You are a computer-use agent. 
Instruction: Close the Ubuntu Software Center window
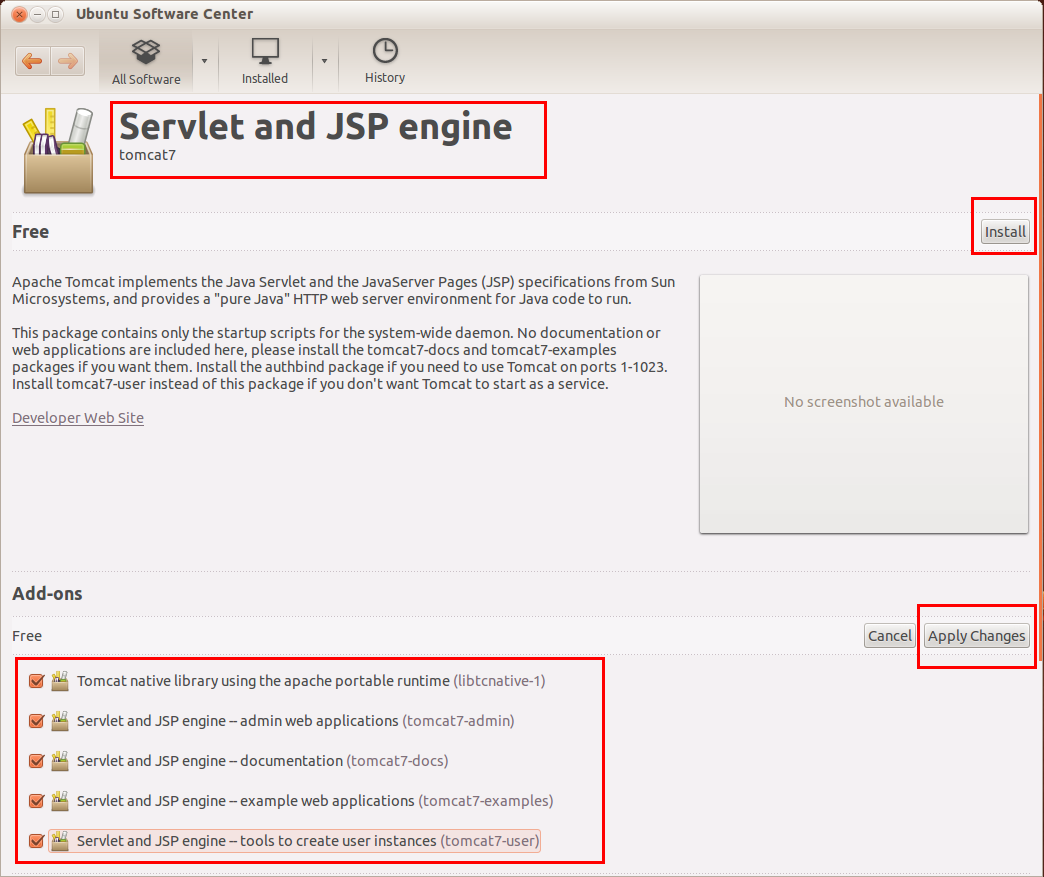point(19,14)
